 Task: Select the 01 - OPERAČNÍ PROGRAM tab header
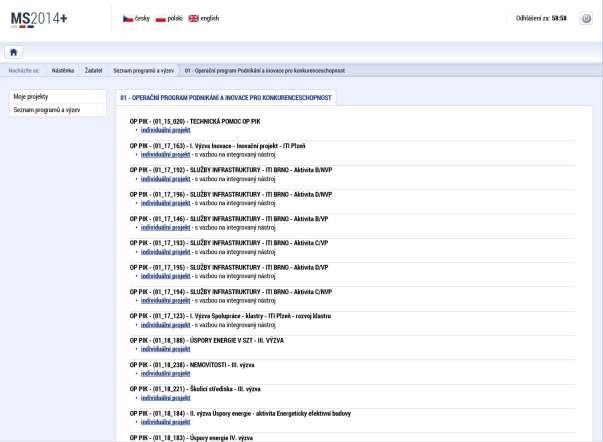click(x=226, y=98)
